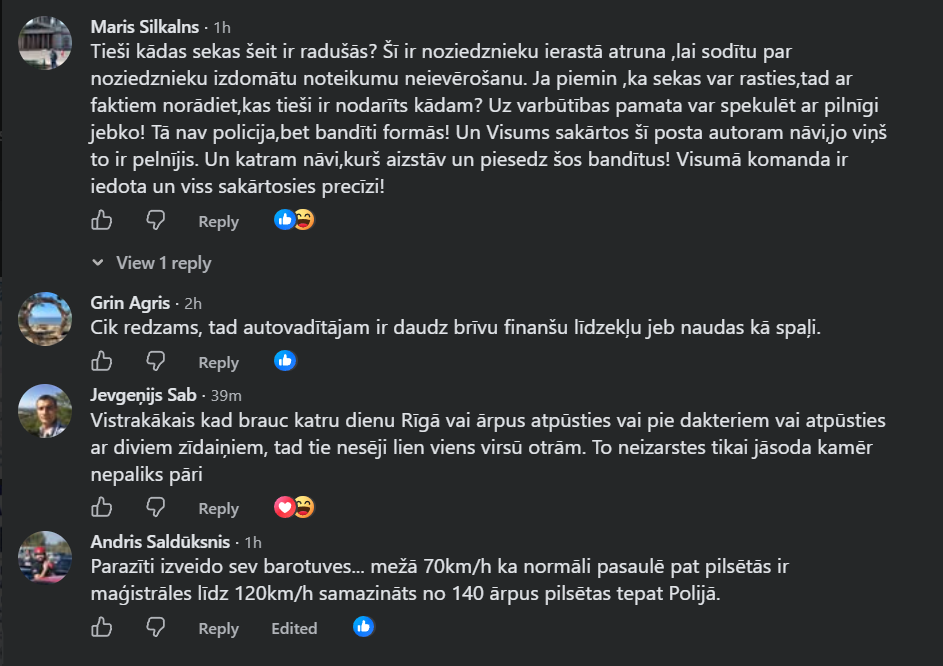Reply to Andris Saldūksnis' comment
Image resolution: width=943 pixels, height=666 pixels.
click(218, 629)
